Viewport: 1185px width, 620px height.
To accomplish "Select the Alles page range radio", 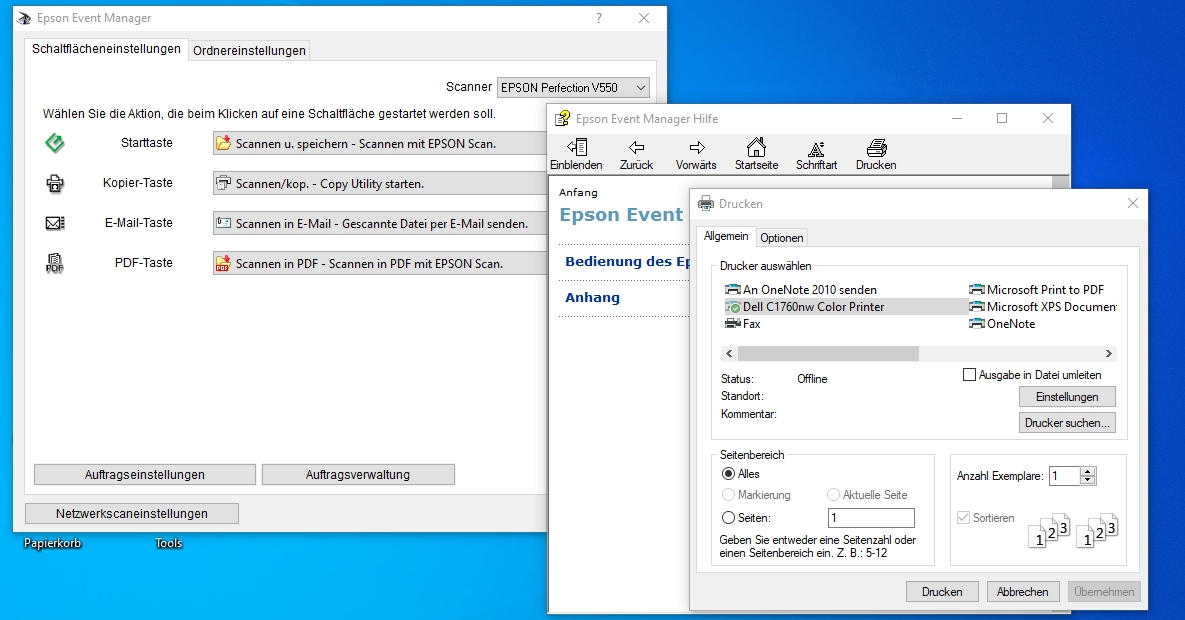I will (729, 473).
